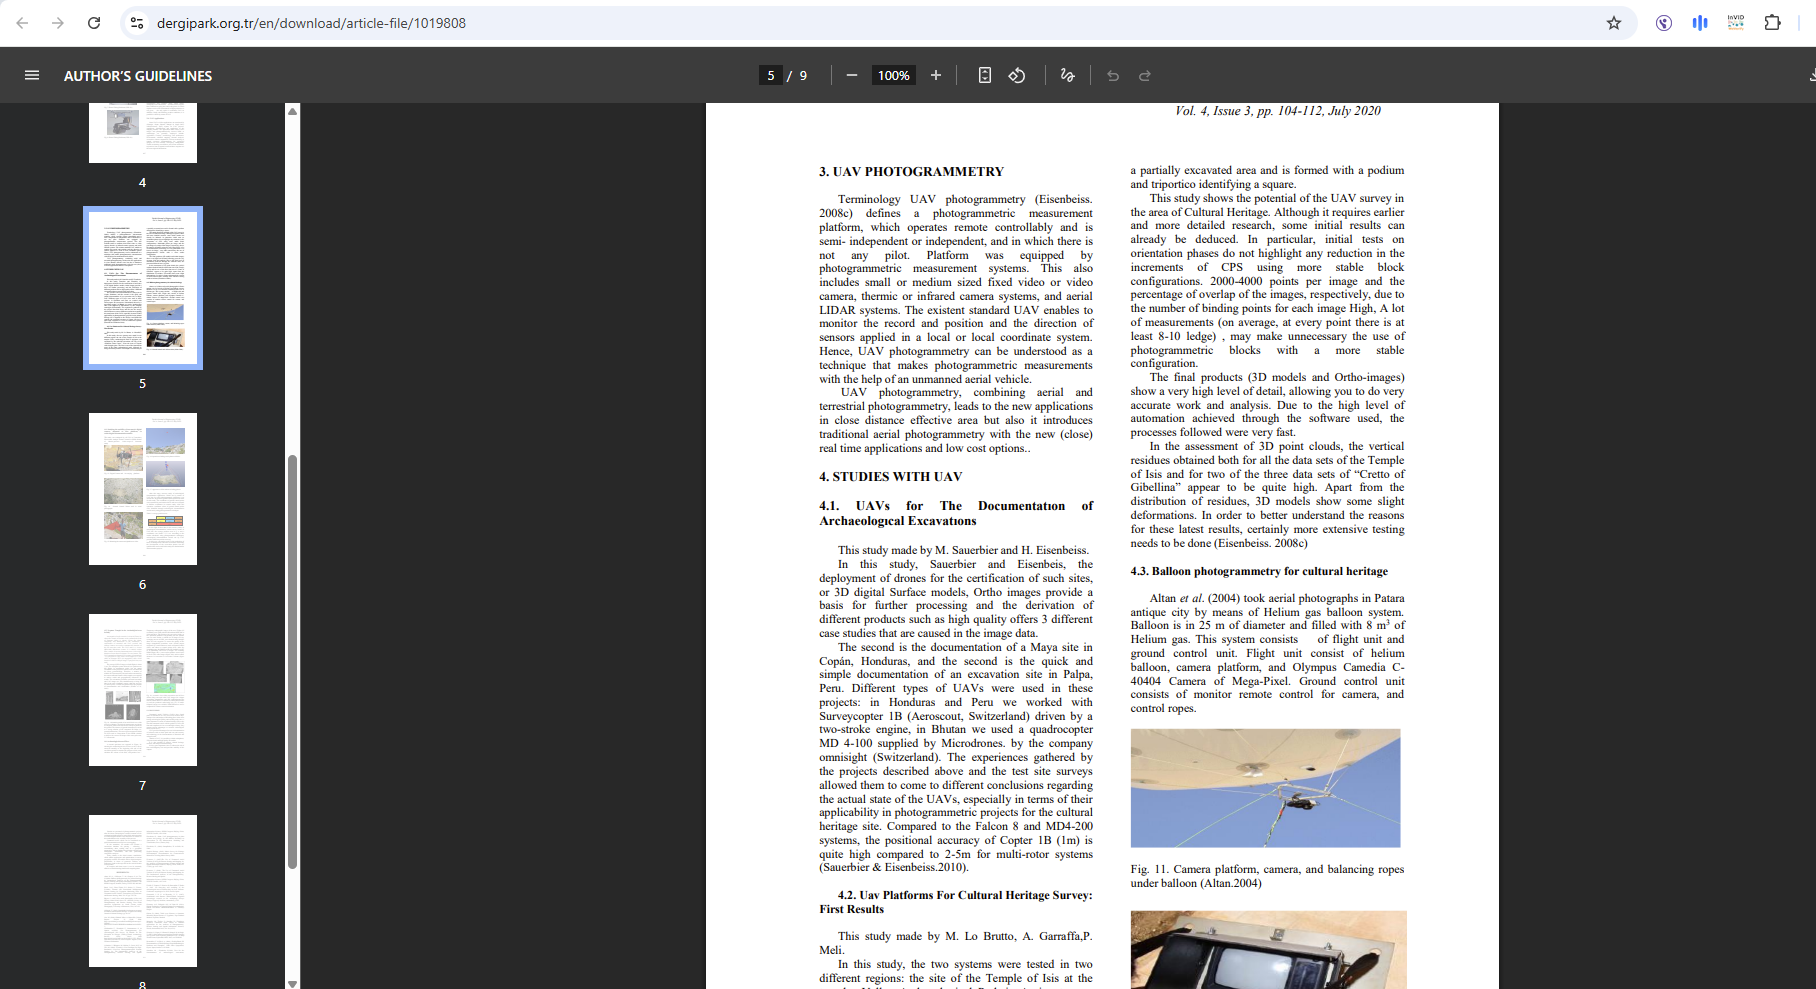View site information icon in address bar
This screenshot has height=989, width=1816.
(137, 23)
